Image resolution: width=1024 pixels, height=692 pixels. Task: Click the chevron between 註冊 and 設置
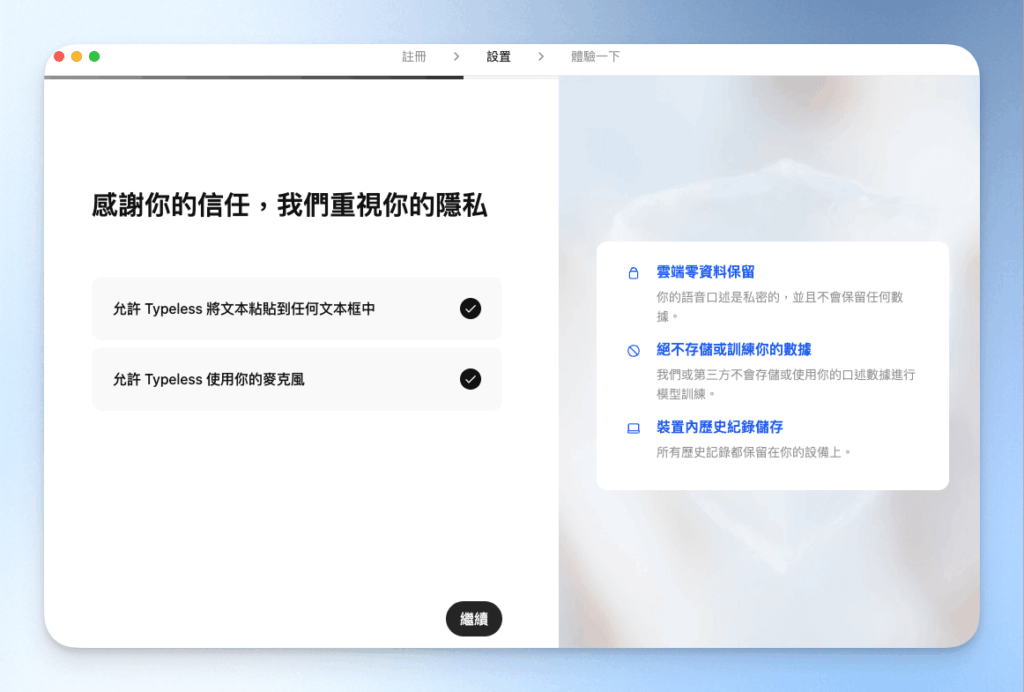point(456,57)
